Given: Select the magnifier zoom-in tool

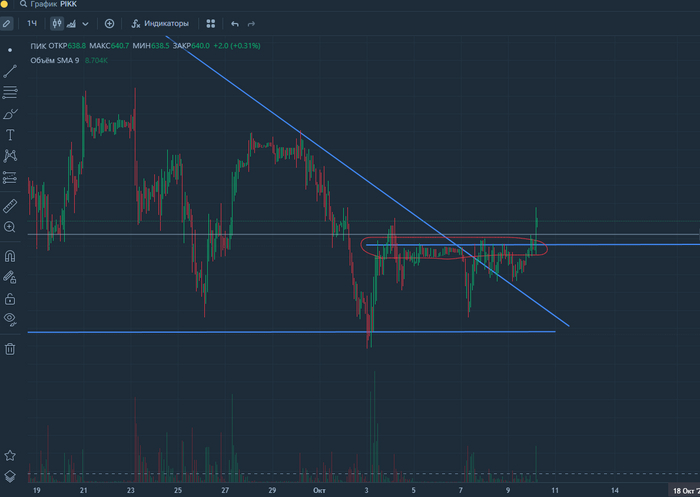Looking at the screenshot, I should click(10, 227).
